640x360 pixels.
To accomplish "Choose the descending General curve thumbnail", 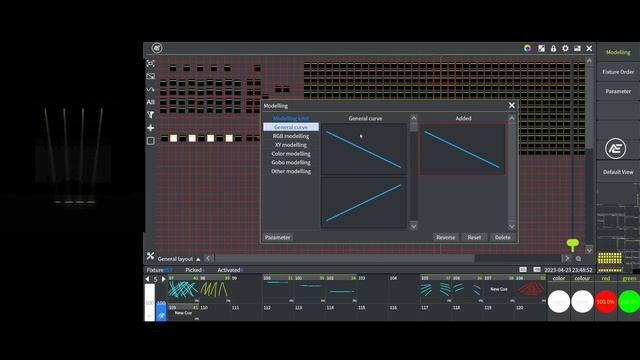I will (x=363, y=149).
